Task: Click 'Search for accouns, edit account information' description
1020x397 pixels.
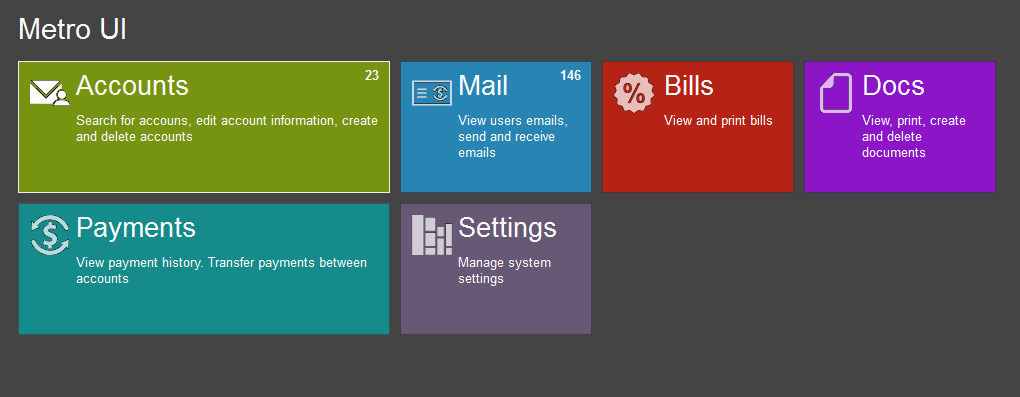Action: (227, 129)
